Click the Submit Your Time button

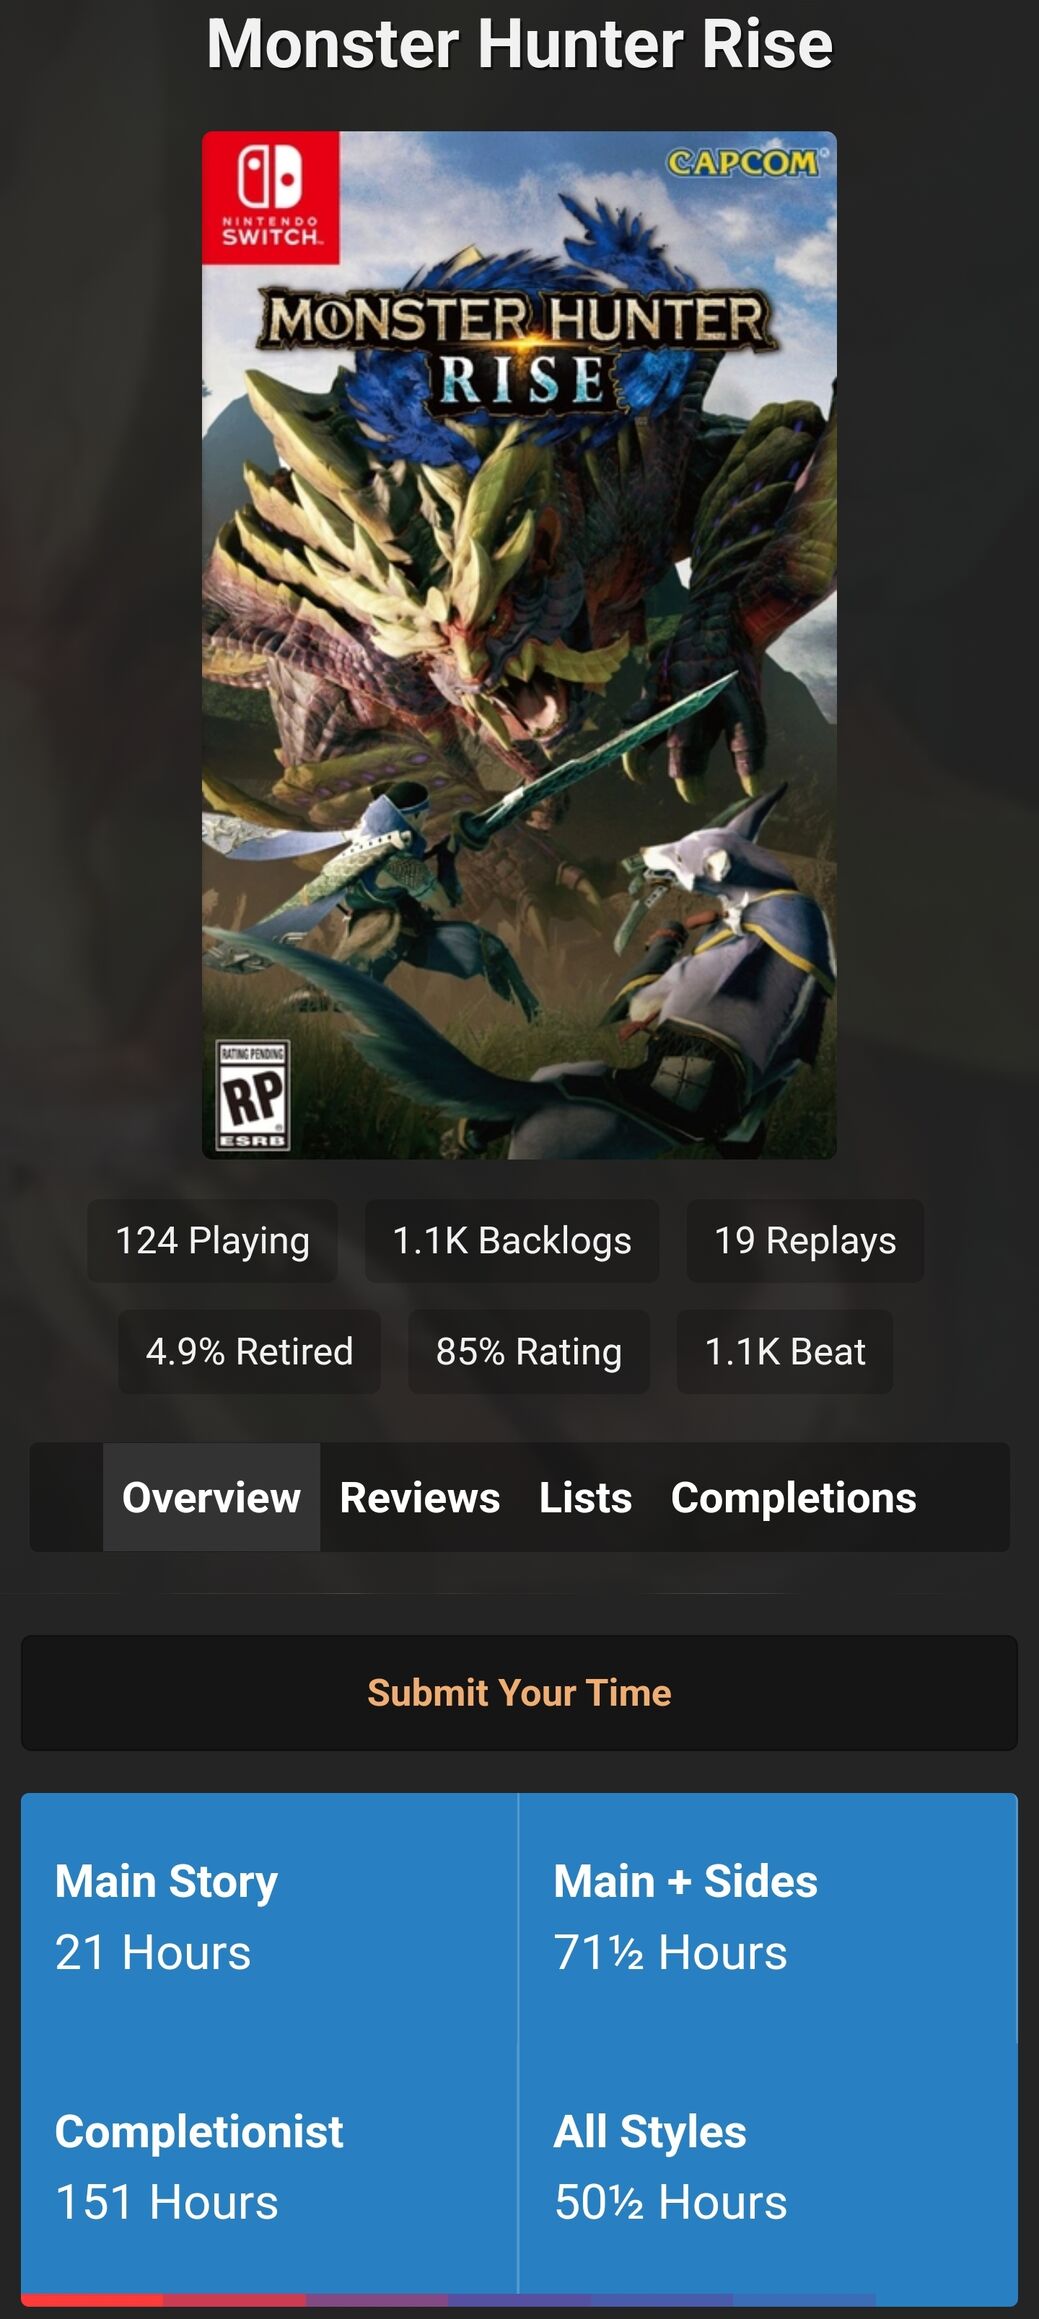[x=519, y=1693]
